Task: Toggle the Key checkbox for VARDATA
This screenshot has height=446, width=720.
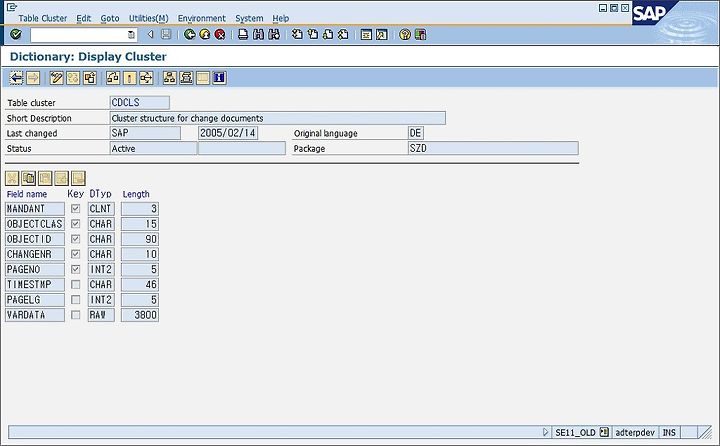Action: (75, 315)
